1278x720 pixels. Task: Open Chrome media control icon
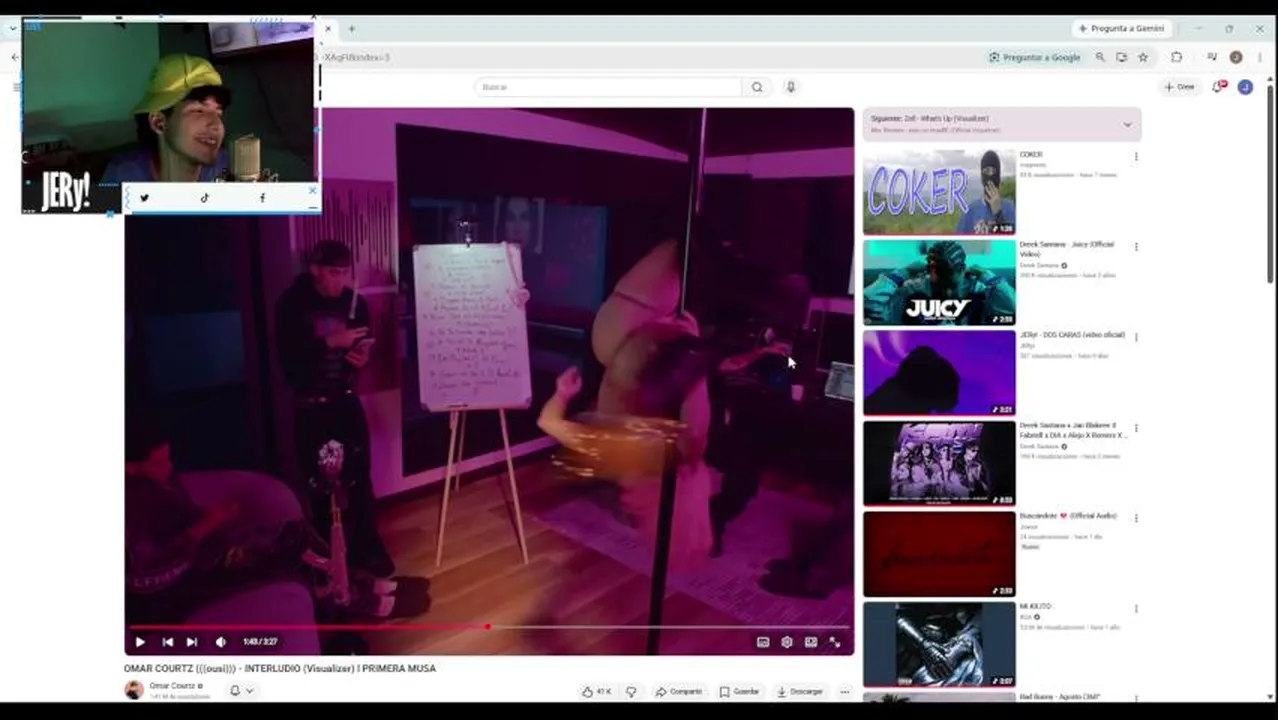click(x=1212, y=58)
